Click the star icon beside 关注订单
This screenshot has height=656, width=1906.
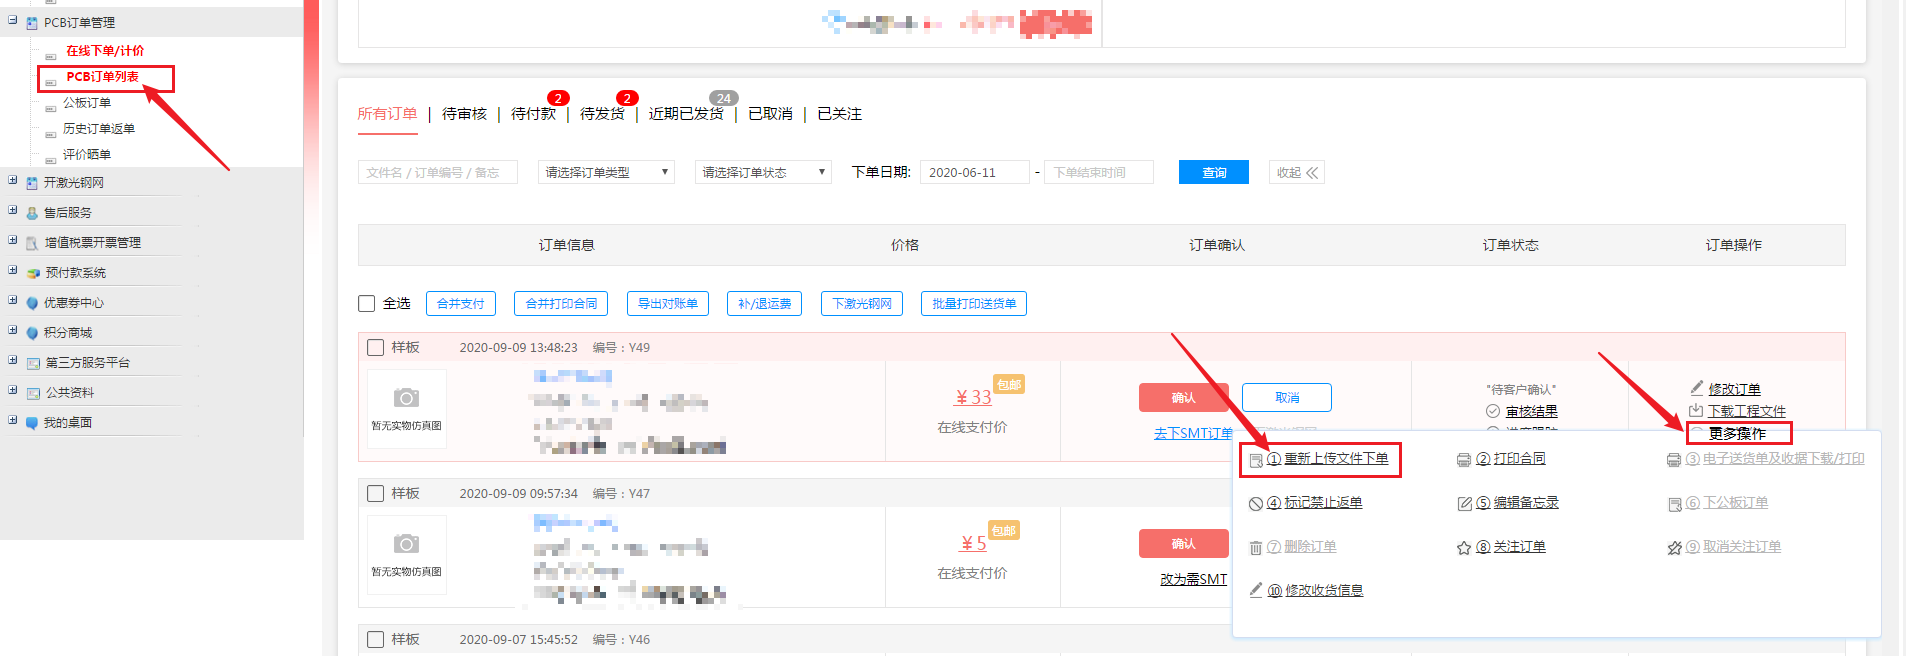click(1463, 548)
